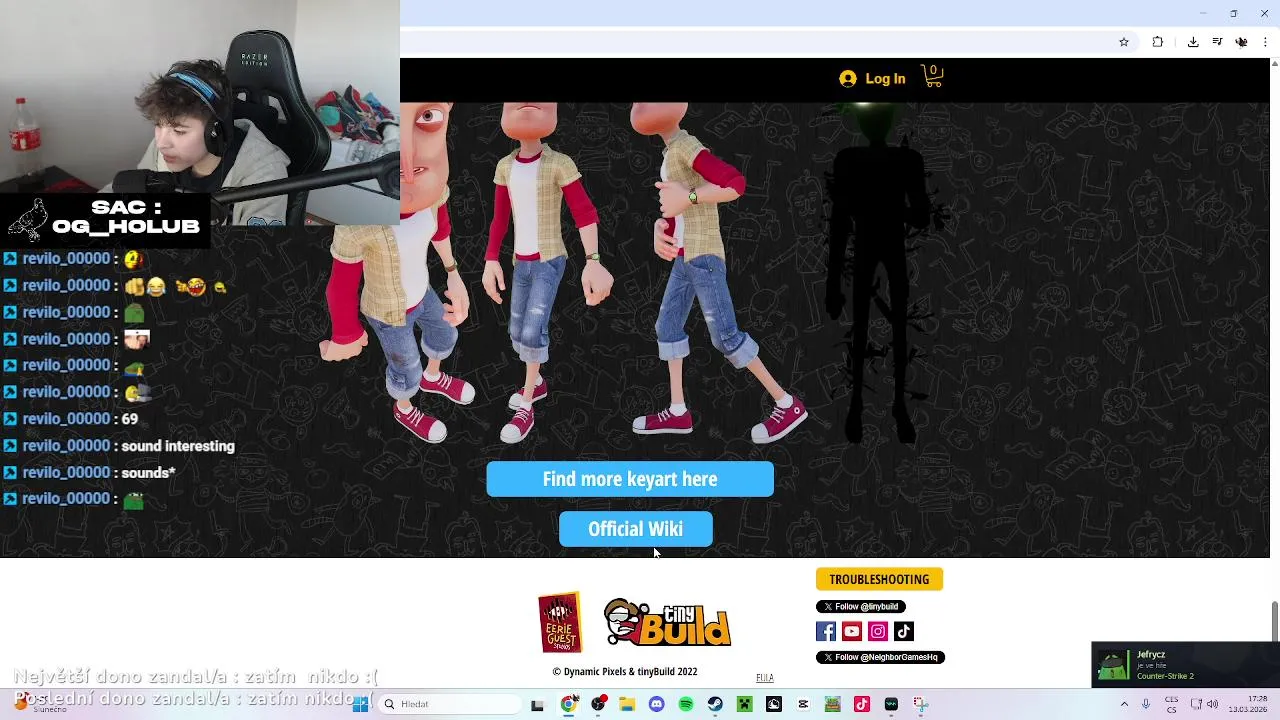
Task: Open the volume tray icon
Action: coord(1213,705)
